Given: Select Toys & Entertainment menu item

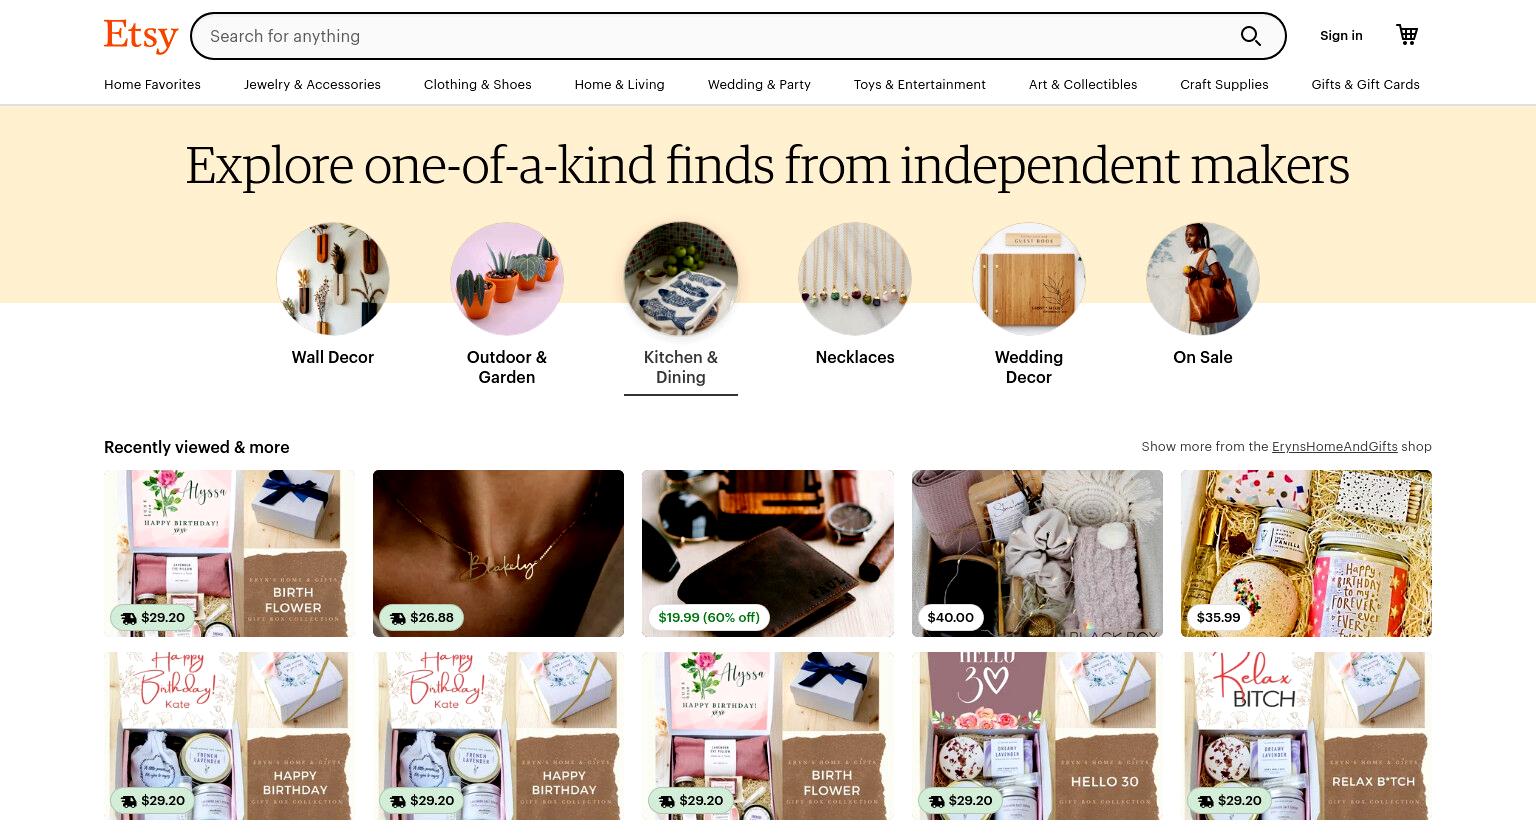Looking at the screenshot, I should 920,85.
